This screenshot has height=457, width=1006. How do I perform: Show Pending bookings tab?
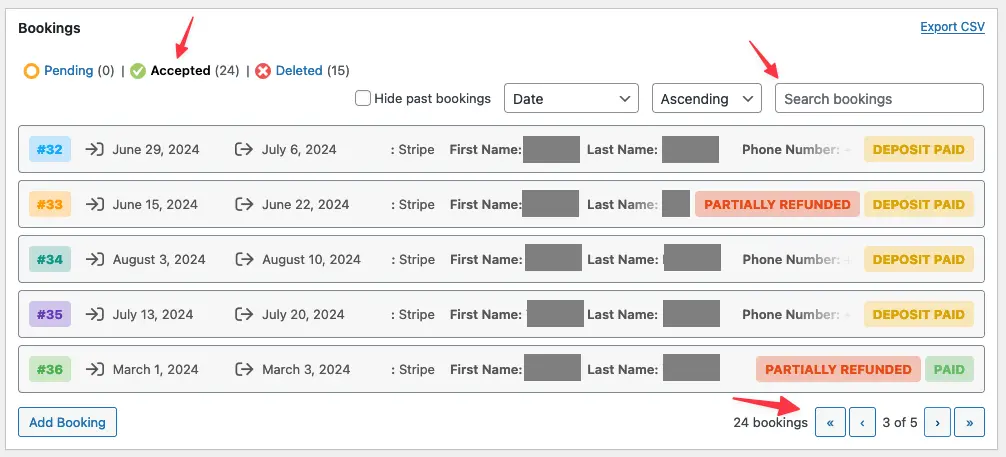point(67,71)
